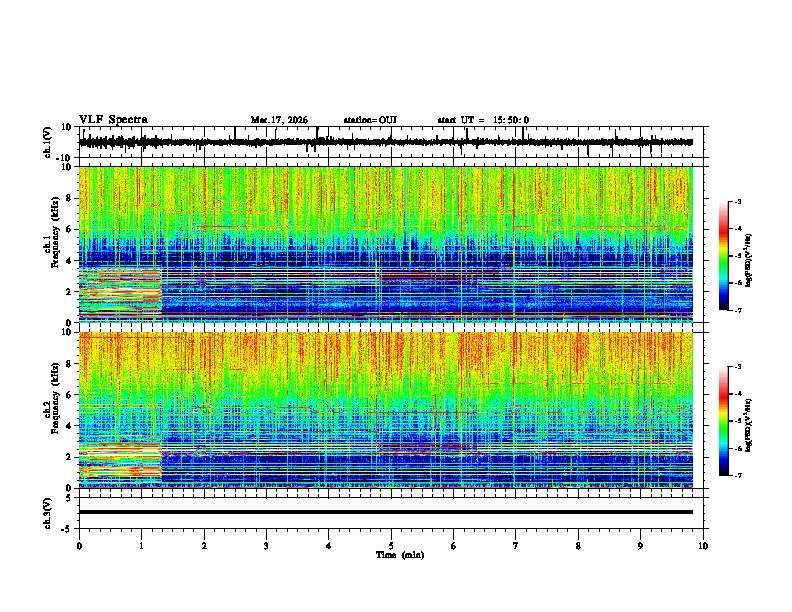The width and height of the screenshot is (792, 612).
Task: Click time axis tick label "8"
Action: (x=578, y=546)
